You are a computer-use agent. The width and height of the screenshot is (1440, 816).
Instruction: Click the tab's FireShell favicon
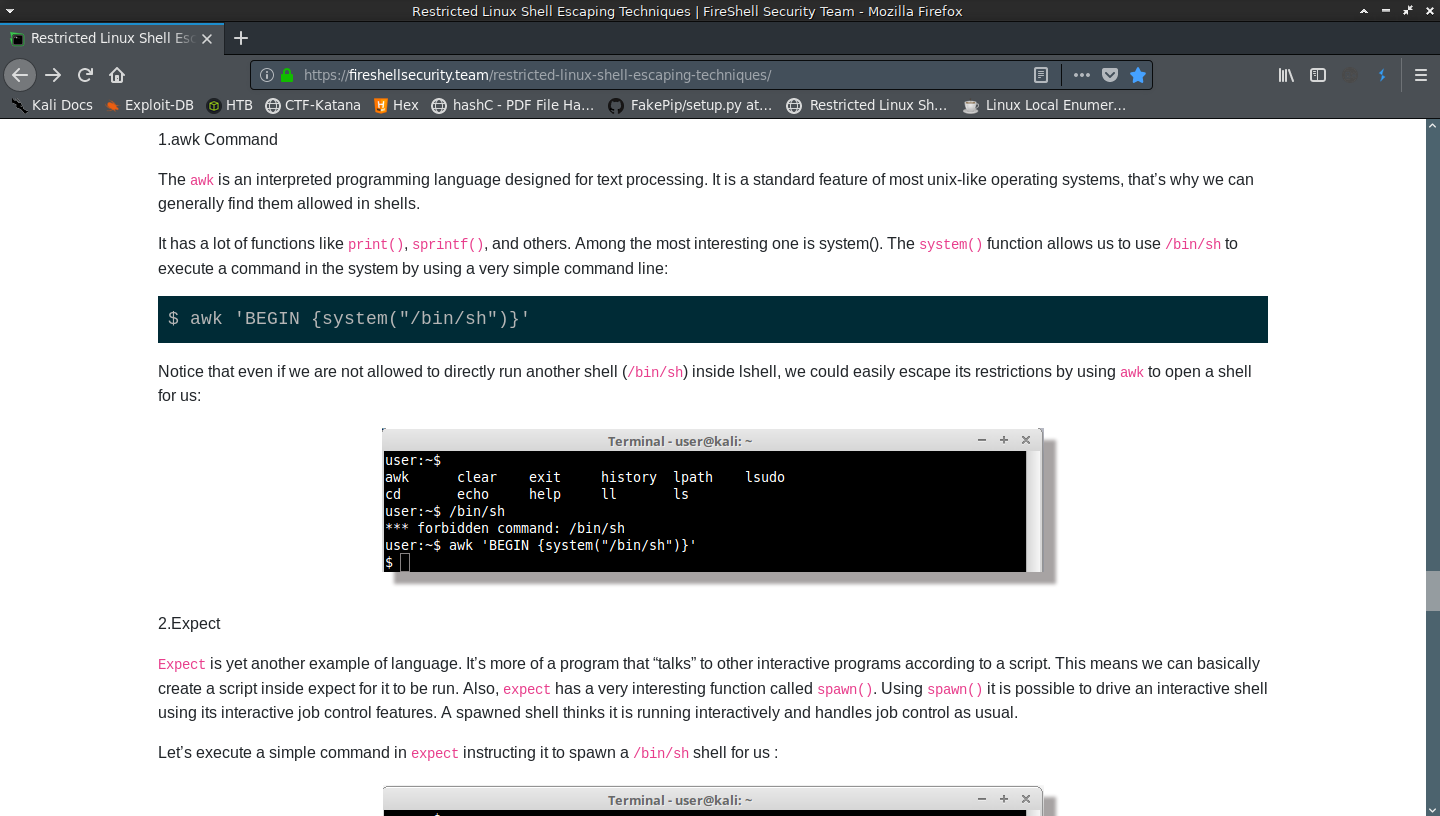(x=17, y=38)
